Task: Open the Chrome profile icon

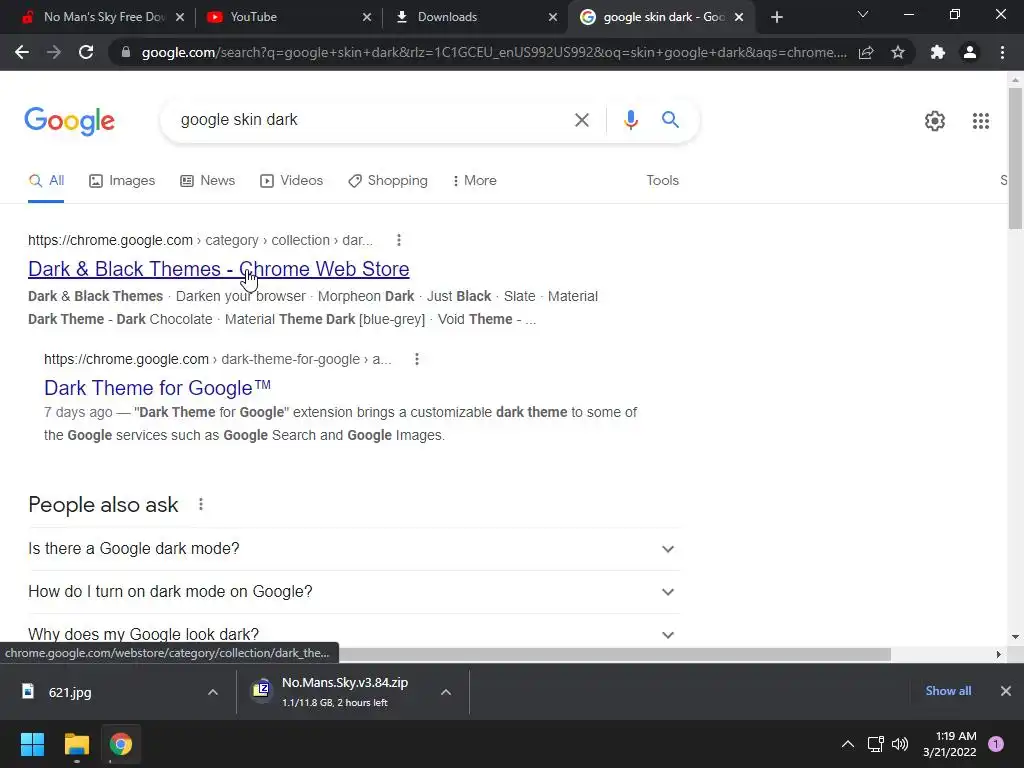Action: [970, 52]
